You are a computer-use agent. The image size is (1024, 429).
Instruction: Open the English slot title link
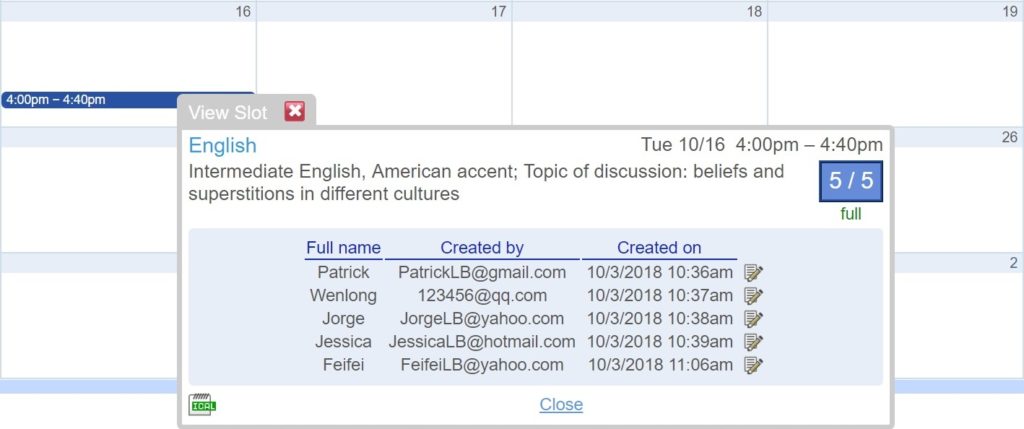223,145
